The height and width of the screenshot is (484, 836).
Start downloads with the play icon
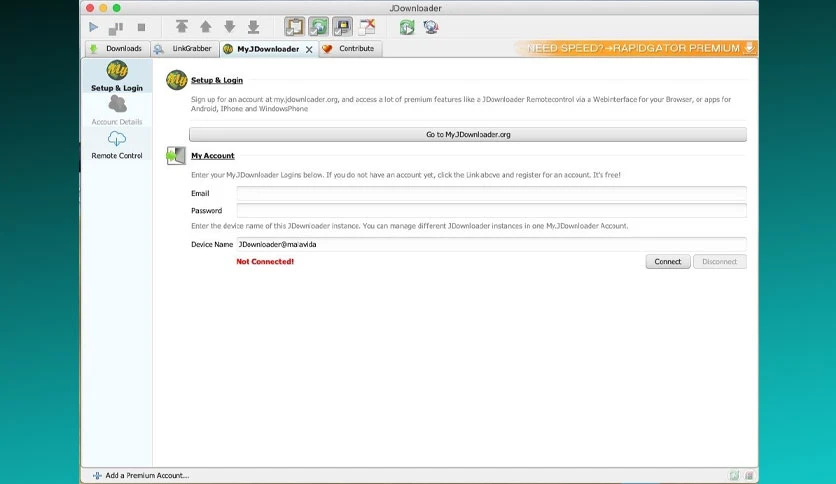[93, 27]
